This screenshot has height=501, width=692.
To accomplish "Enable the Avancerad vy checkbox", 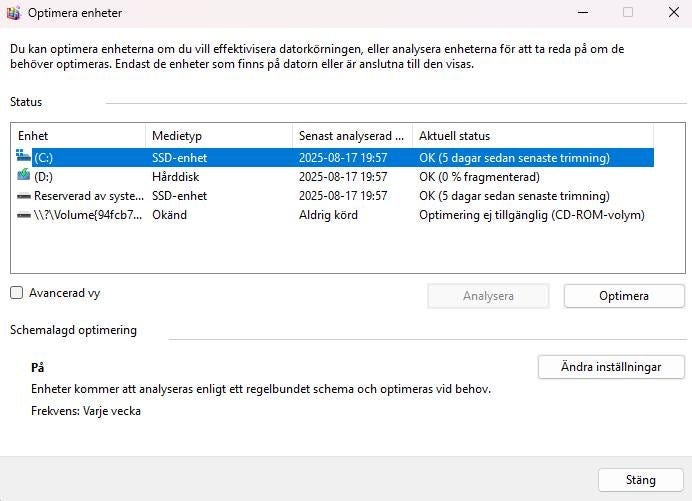I will 16,293.
